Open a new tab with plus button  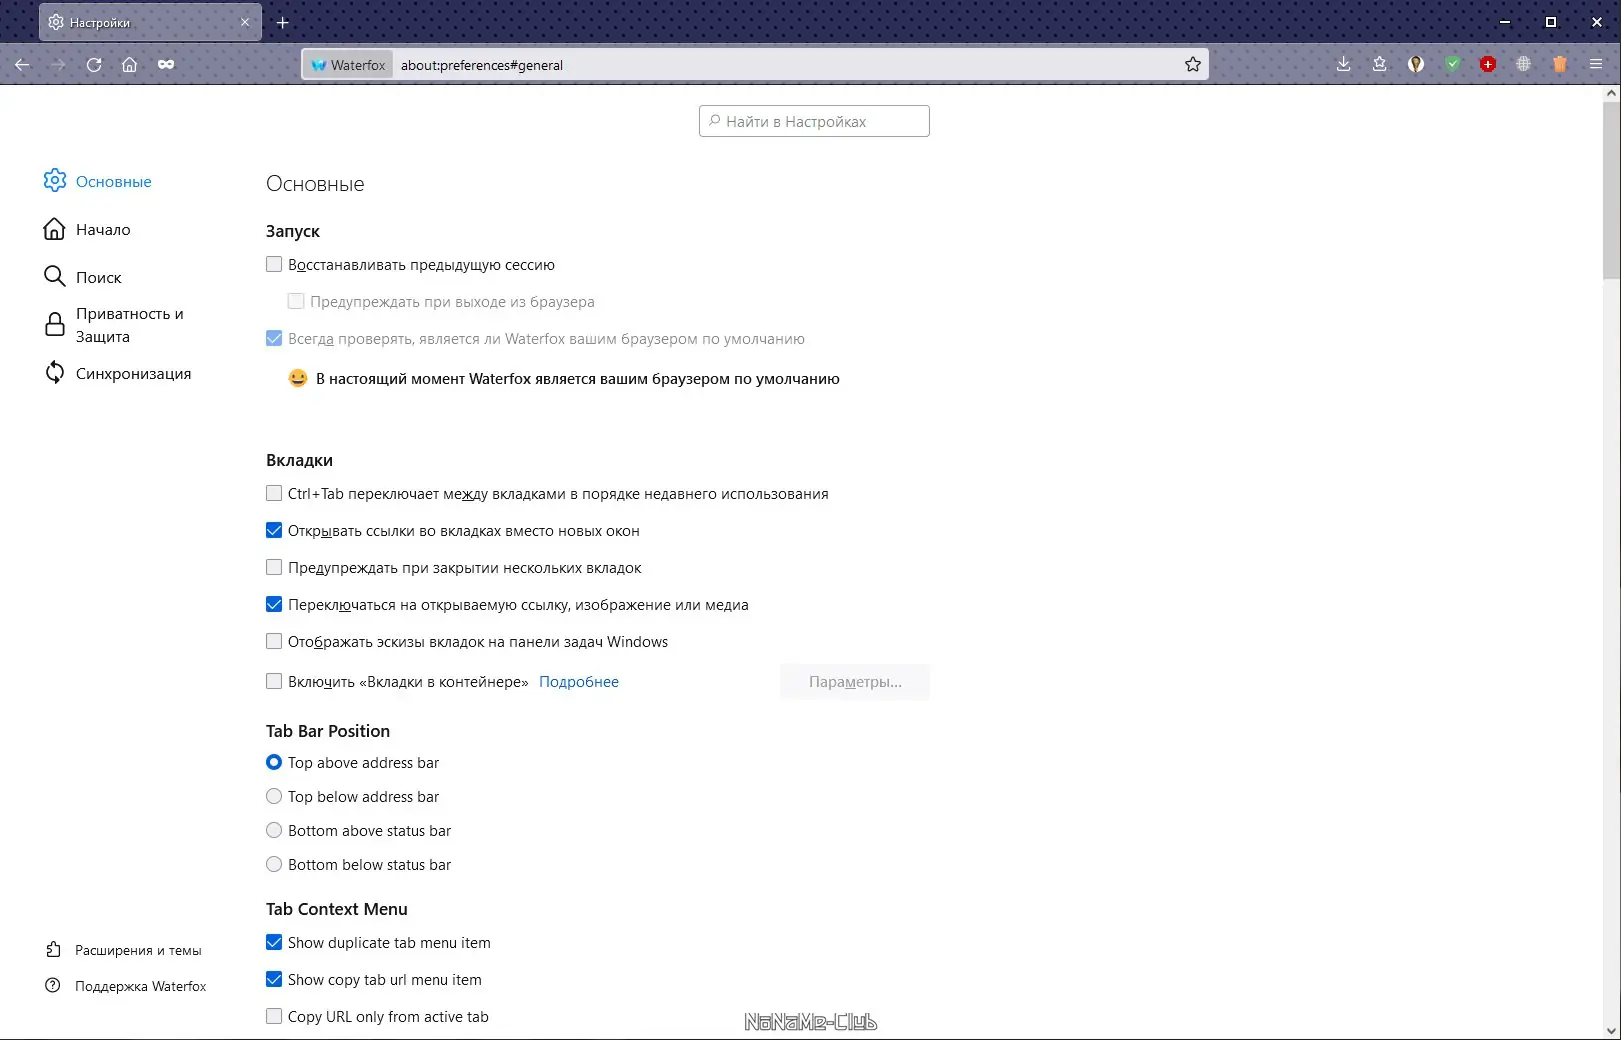(283, 22)
